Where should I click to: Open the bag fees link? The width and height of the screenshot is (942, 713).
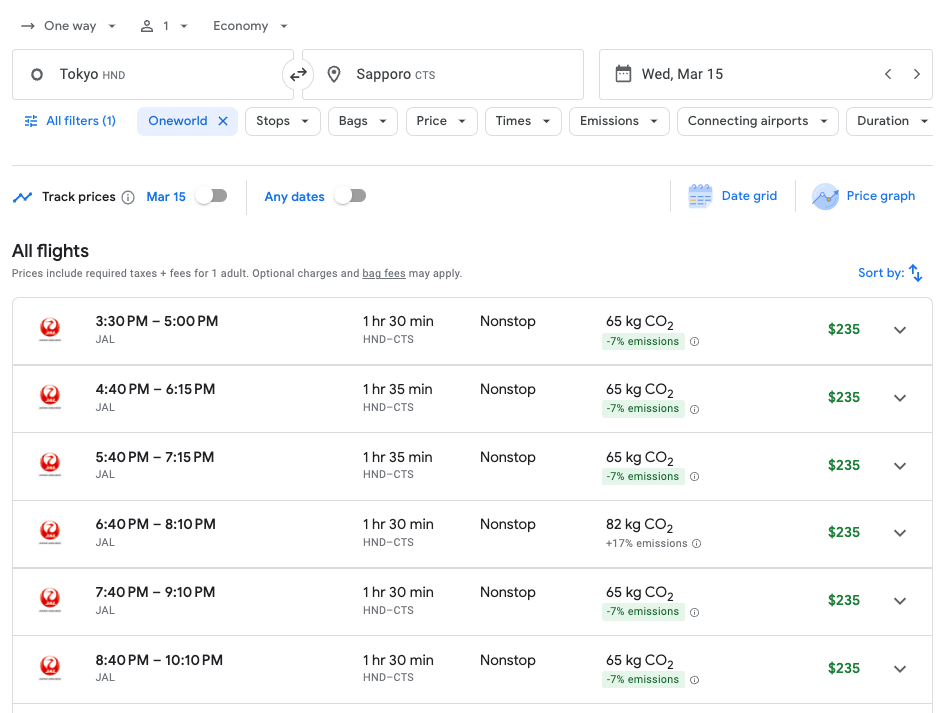(x=384, y=273)
